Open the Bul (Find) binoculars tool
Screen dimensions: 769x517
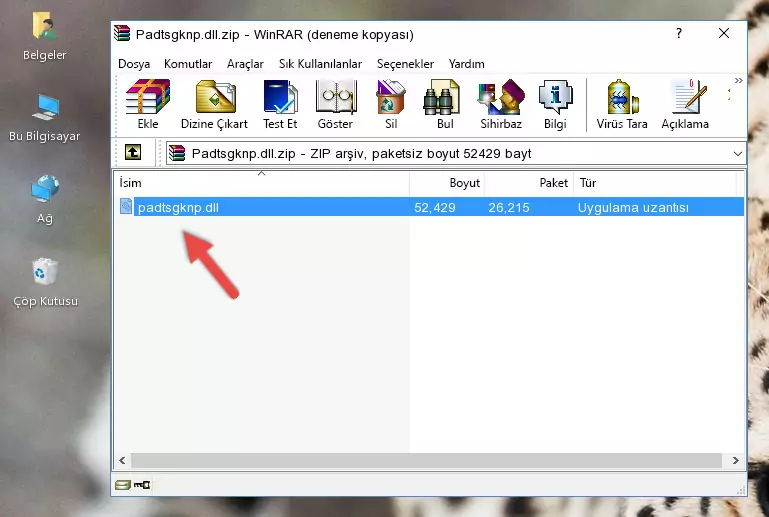445,104
